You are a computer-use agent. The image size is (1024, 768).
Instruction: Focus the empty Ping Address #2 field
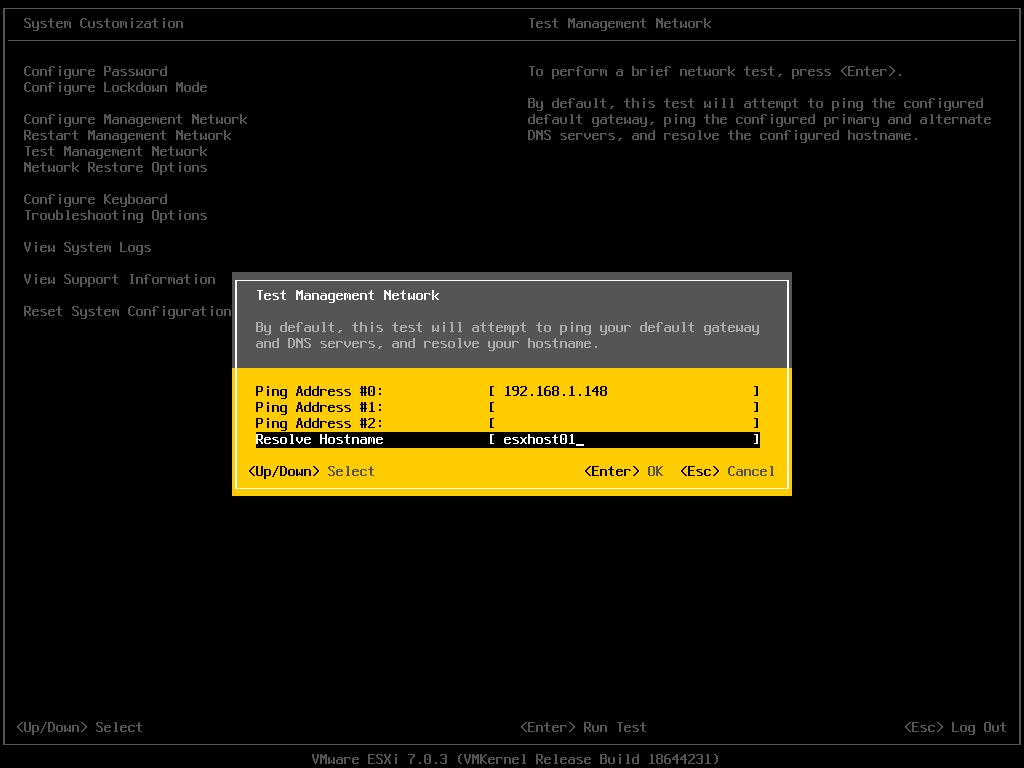pos(624,423)
